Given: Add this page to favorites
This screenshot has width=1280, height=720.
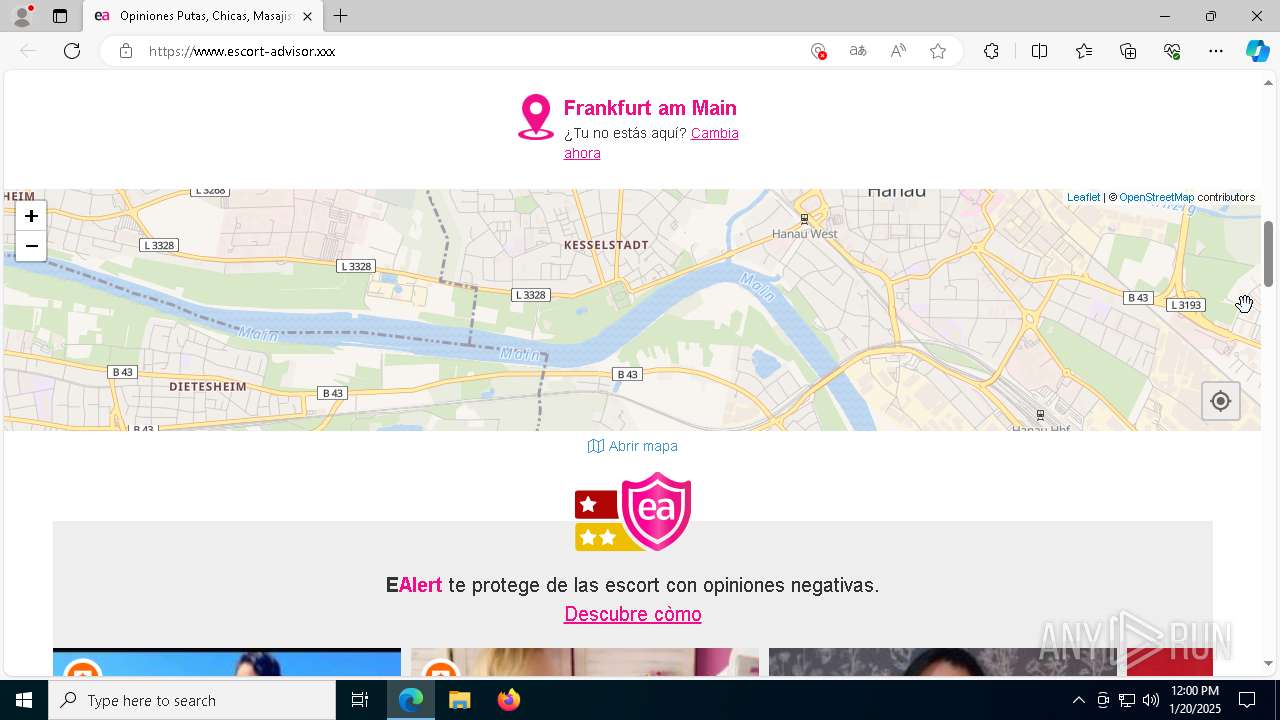Looking at the screenshot, I should coord(938,51).
